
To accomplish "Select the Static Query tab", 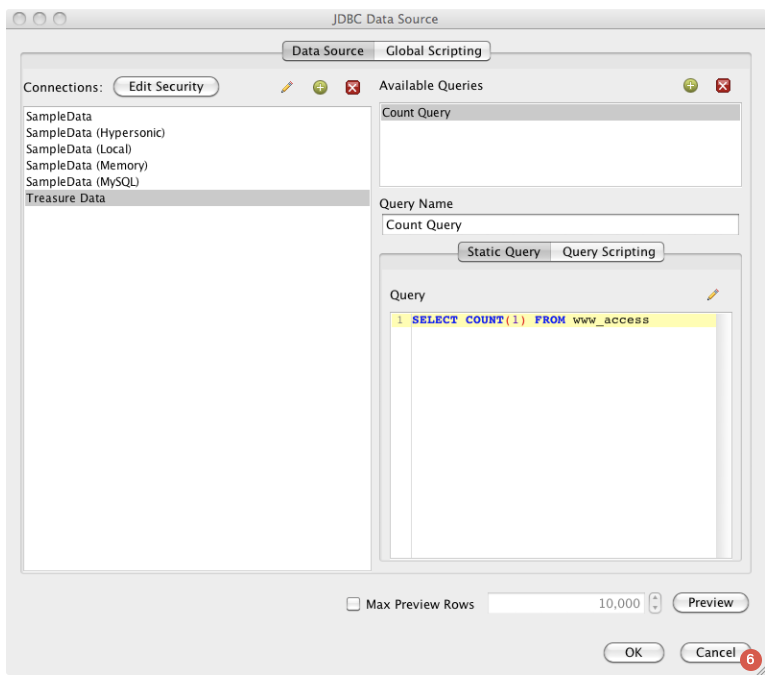I will coord(503,252).
